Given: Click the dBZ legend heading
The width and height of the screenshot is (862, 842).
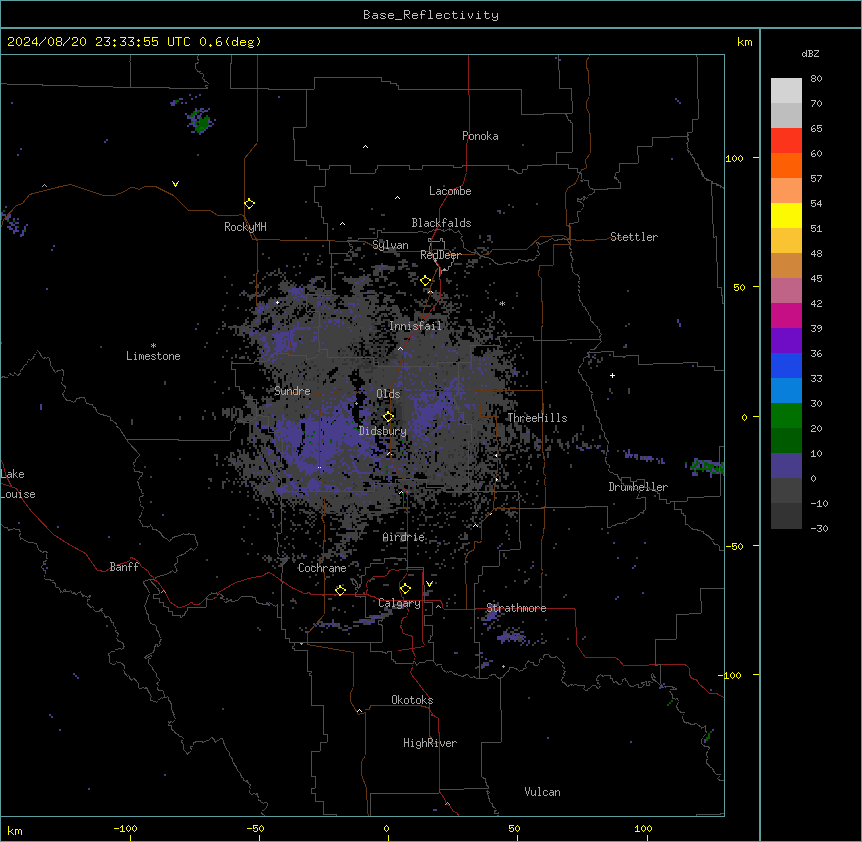Looking at the screenshot, I should [x=810, y=53].
